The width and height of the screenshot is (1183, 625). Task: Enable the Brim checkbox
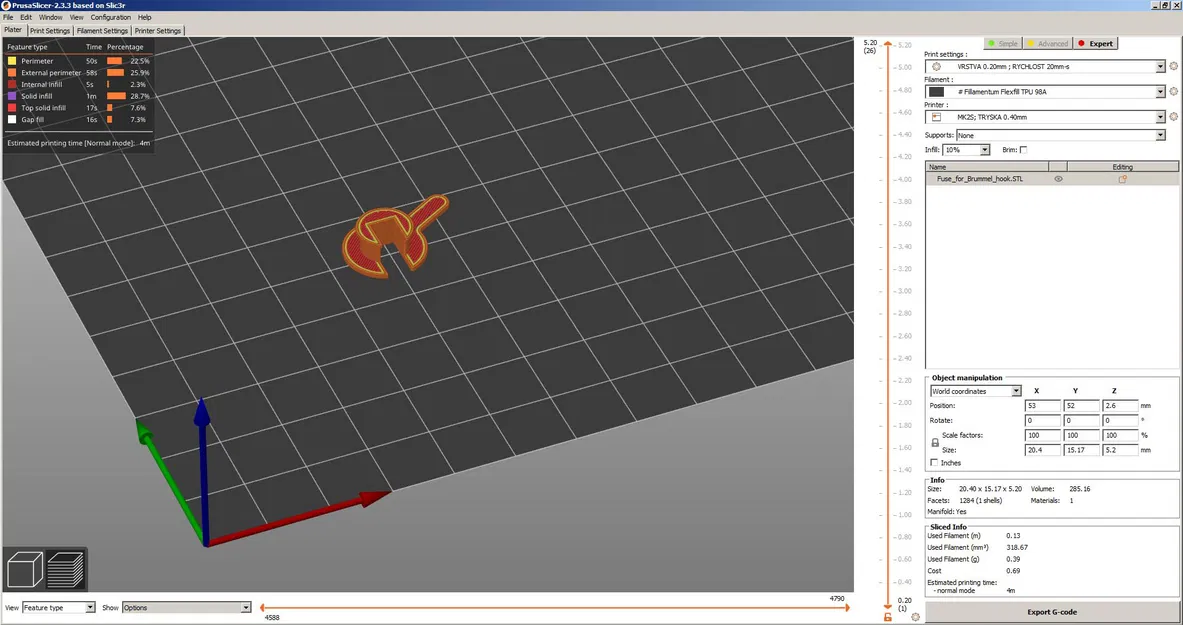(1023, 149)
